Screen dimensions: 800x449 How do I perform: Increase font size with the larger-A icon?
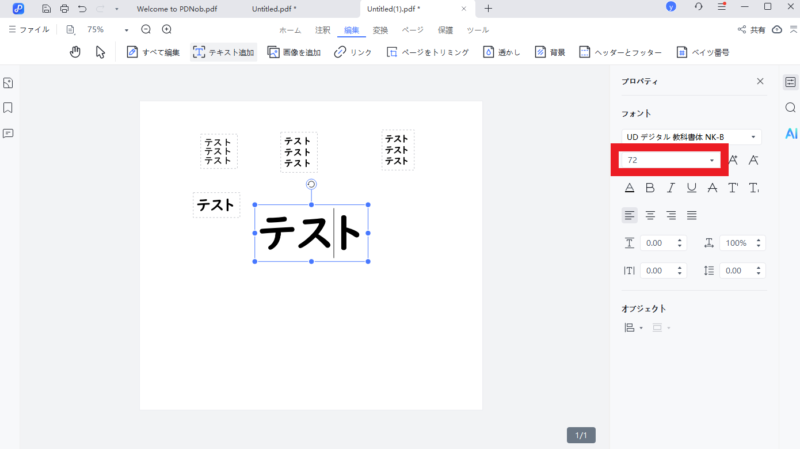coord(733,160)
